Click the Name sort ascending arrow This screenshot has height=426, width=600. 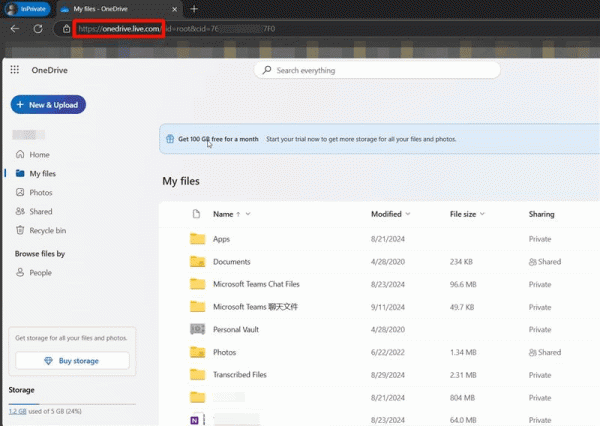tap(238, 214)
